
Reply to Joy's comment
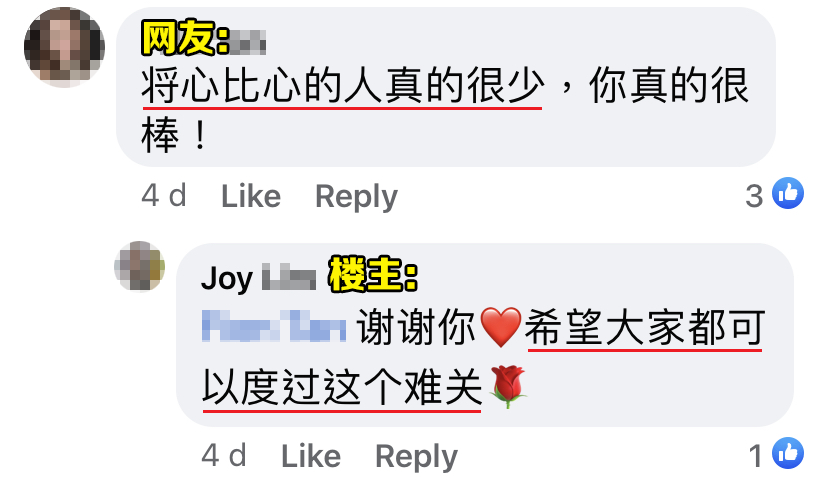(x=416, y=457)
